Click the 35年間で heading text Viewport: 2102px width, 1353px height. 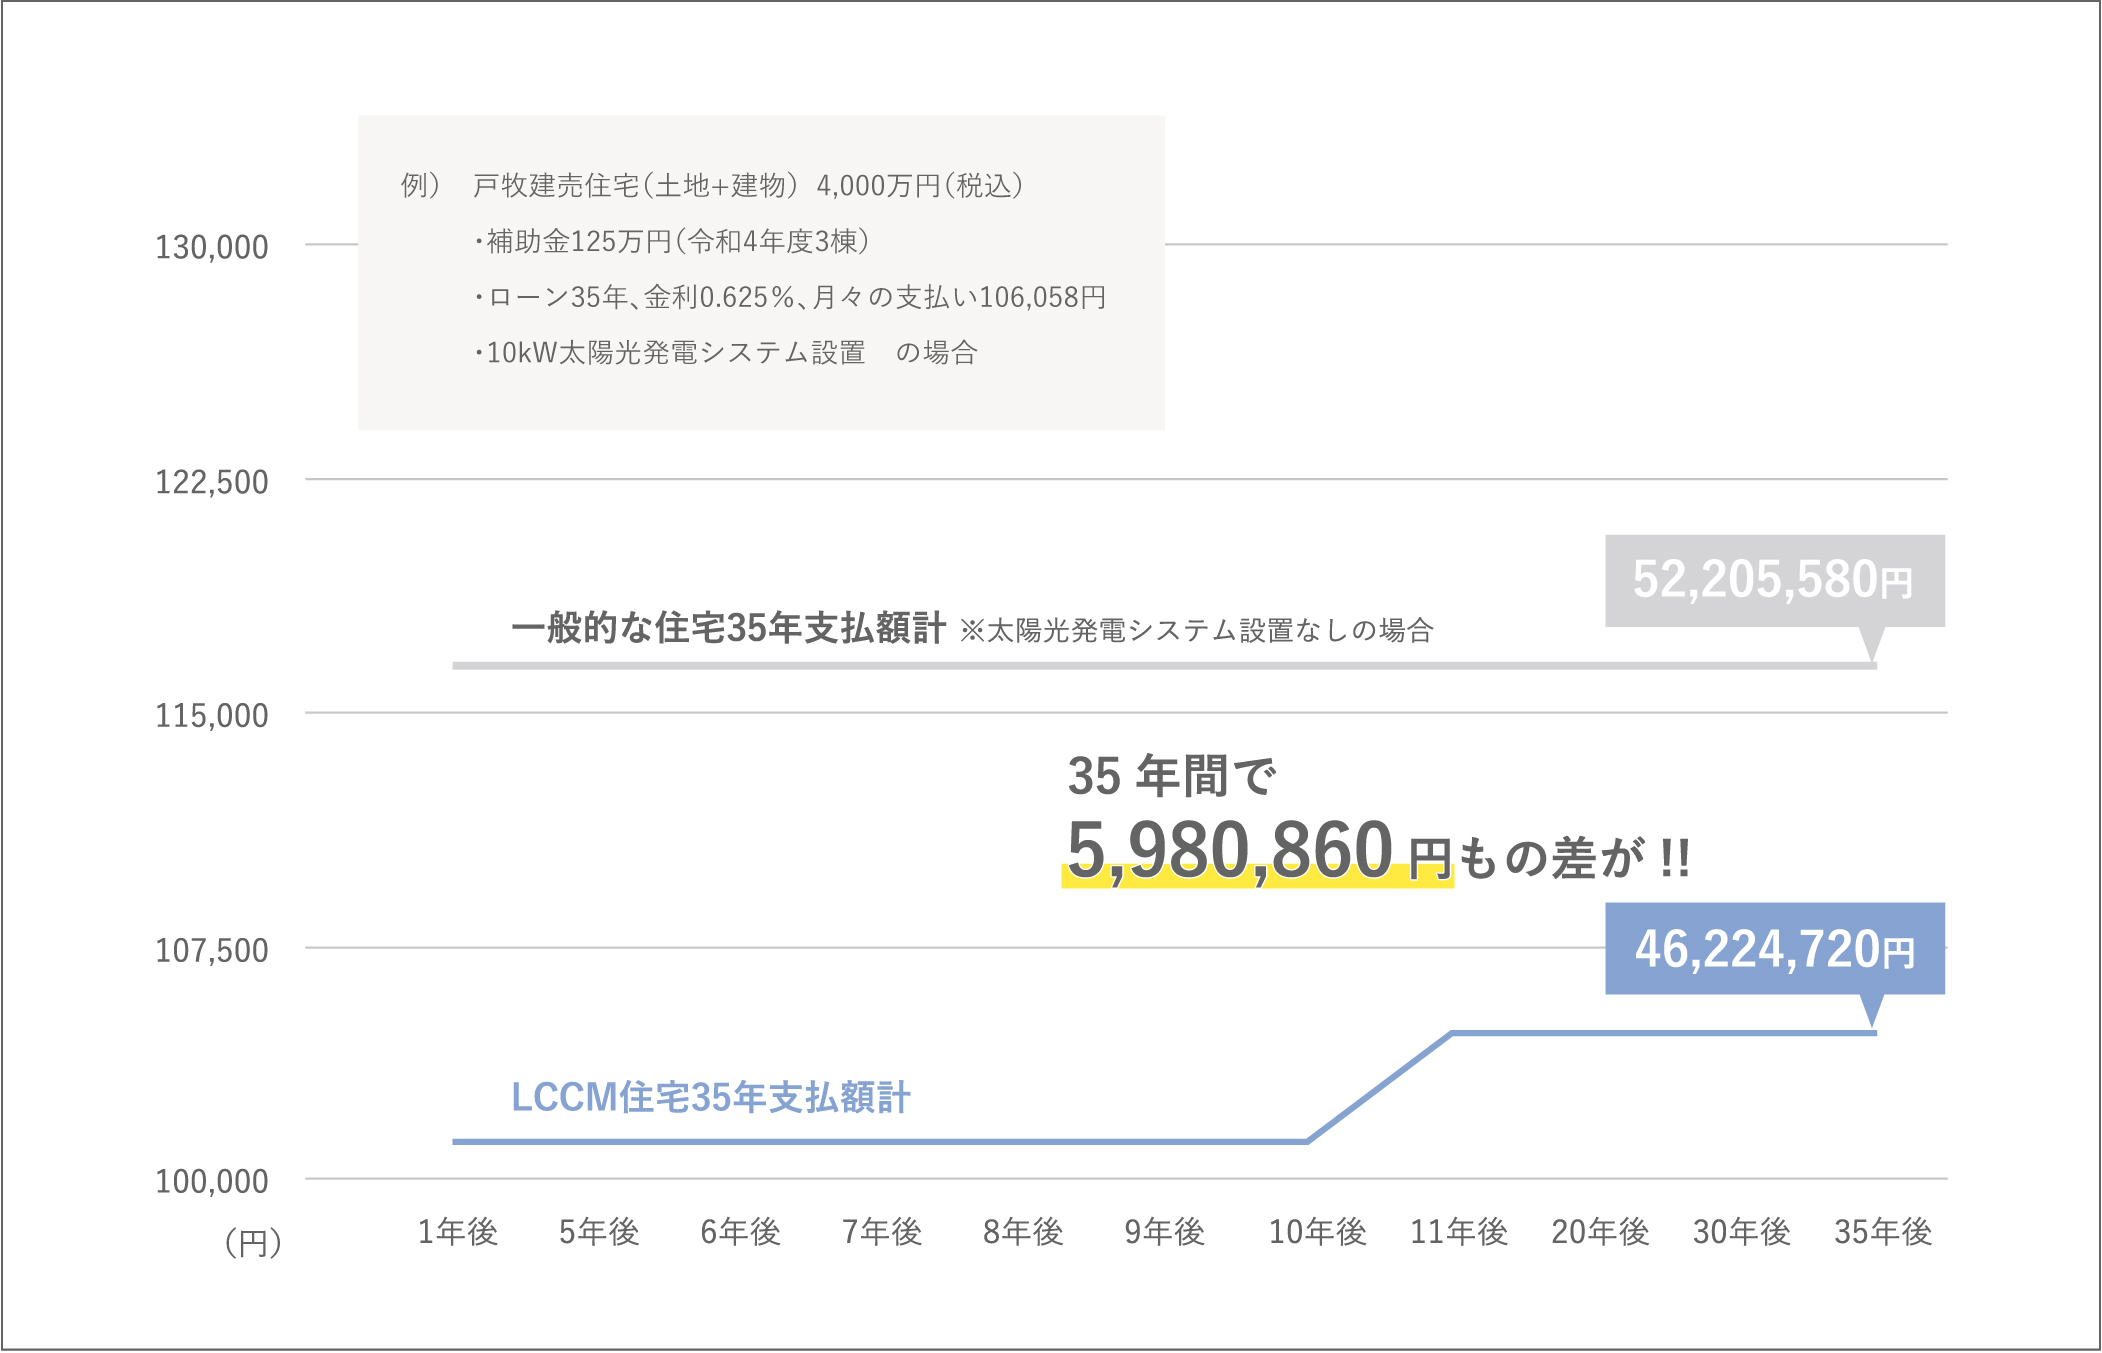coord(1172,776)
